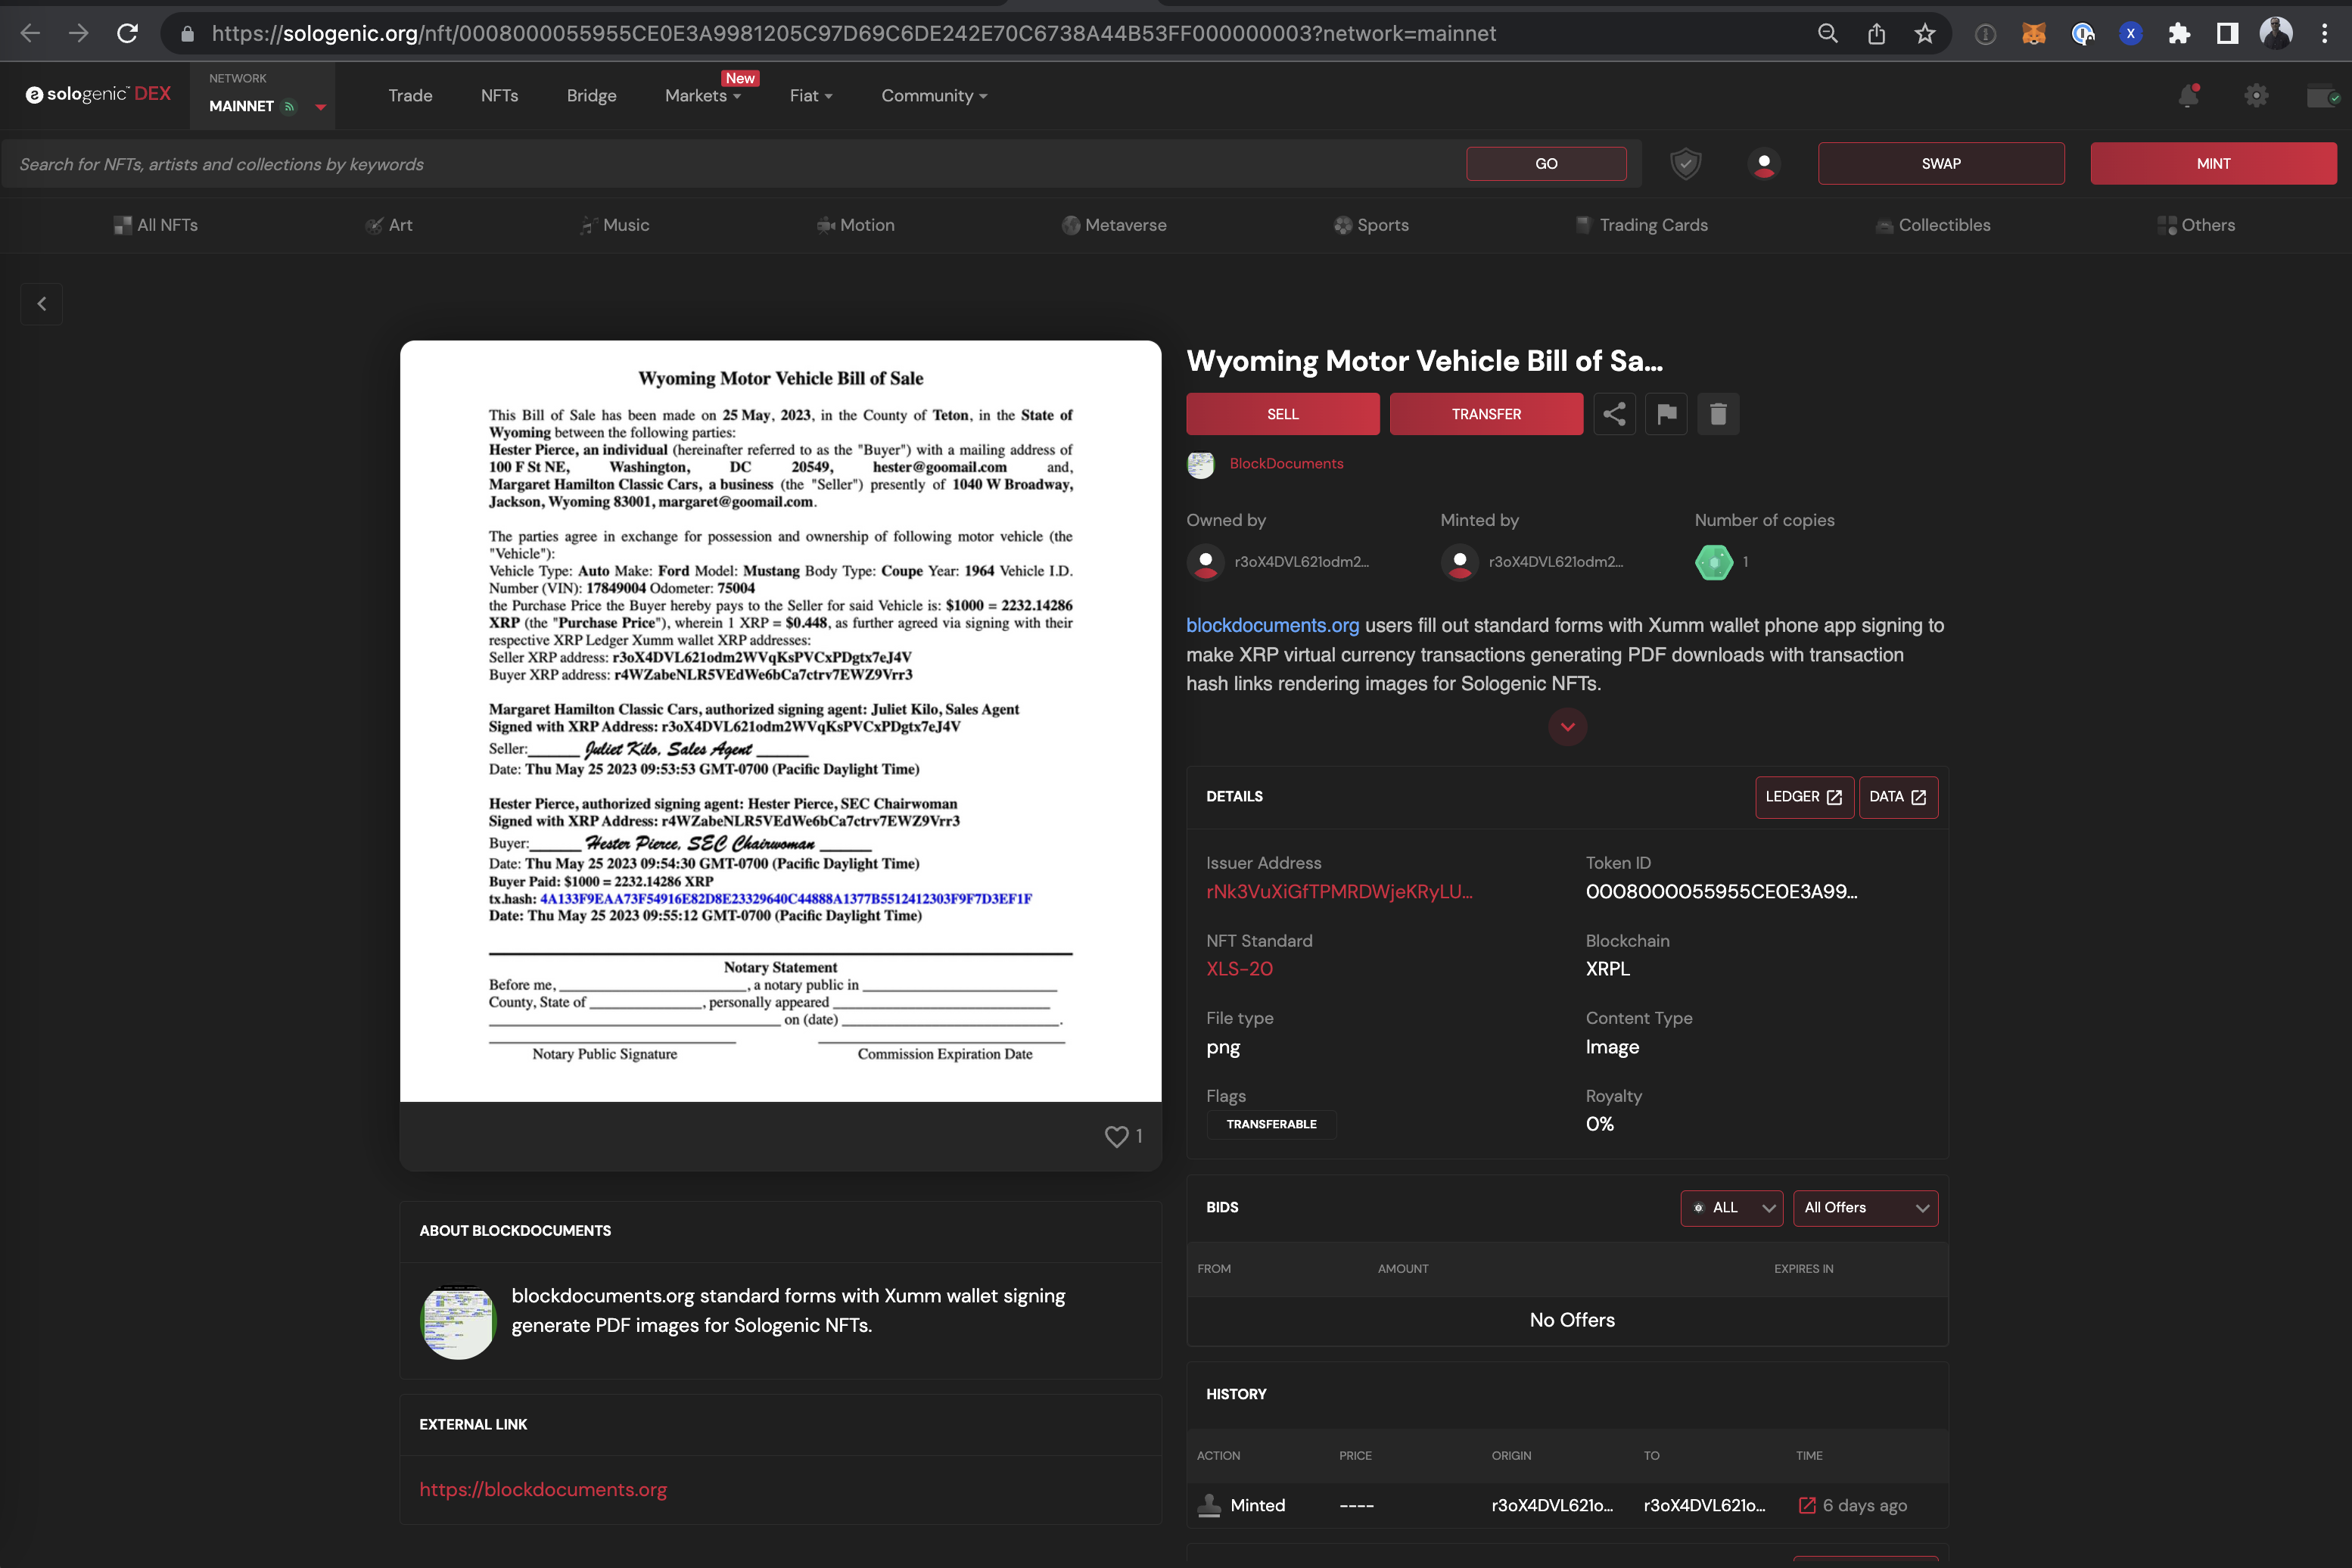Open the notifications bell
2352x1568 pixels.
[x=2188, y=96]
